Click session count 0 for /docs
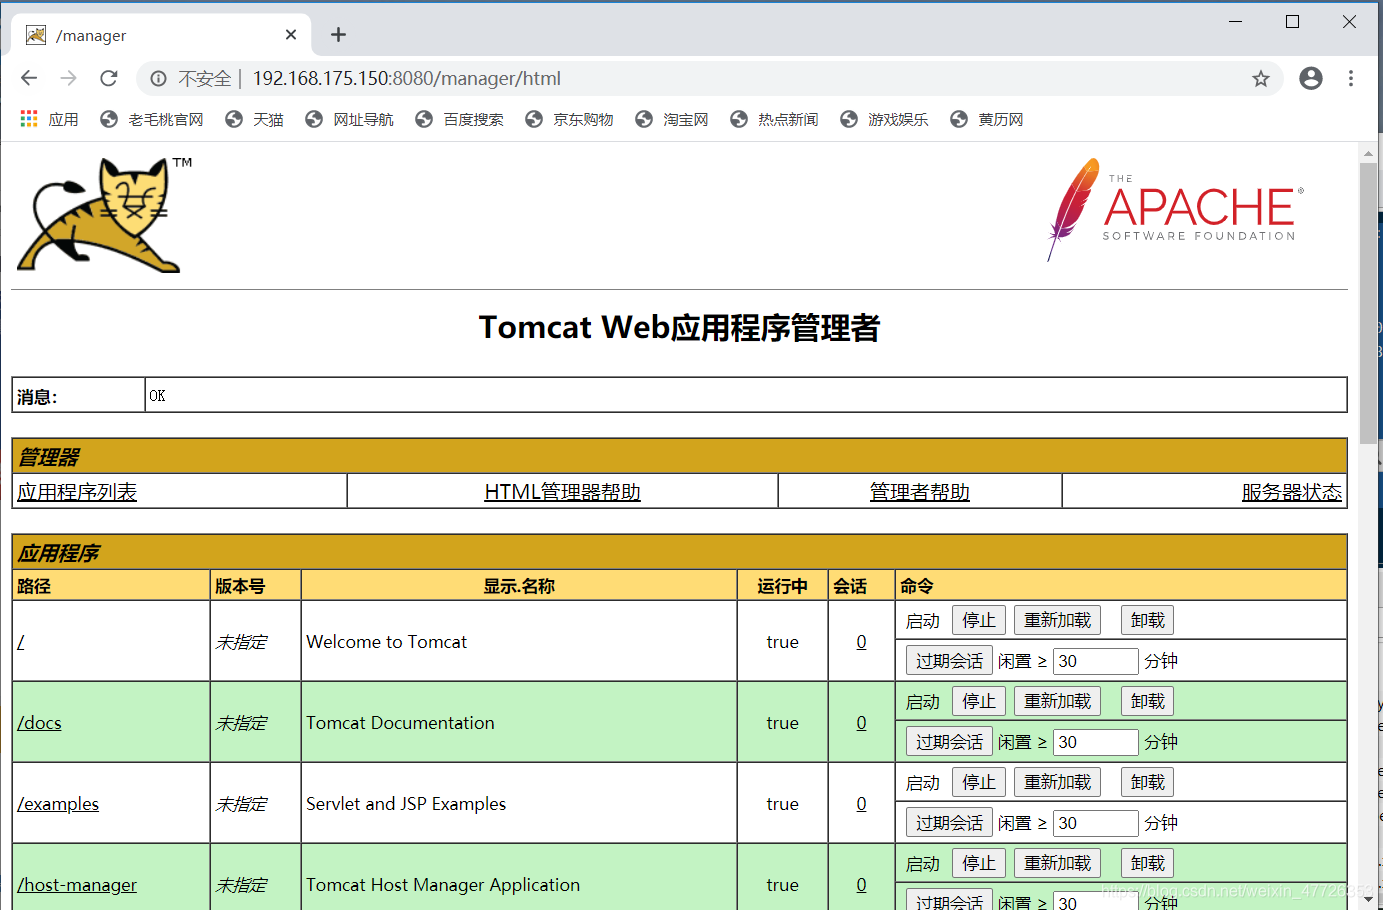This screenshot has height=910, width=1383. [x=861, y=723]
